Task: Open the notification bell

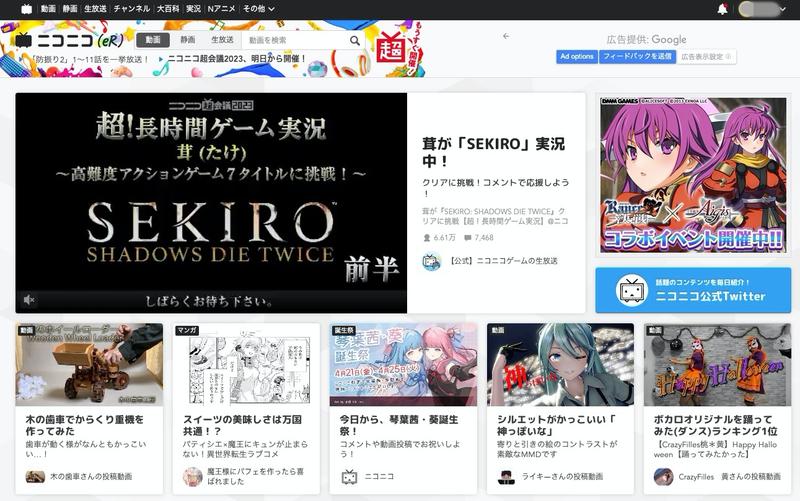Action: point(722,9)
